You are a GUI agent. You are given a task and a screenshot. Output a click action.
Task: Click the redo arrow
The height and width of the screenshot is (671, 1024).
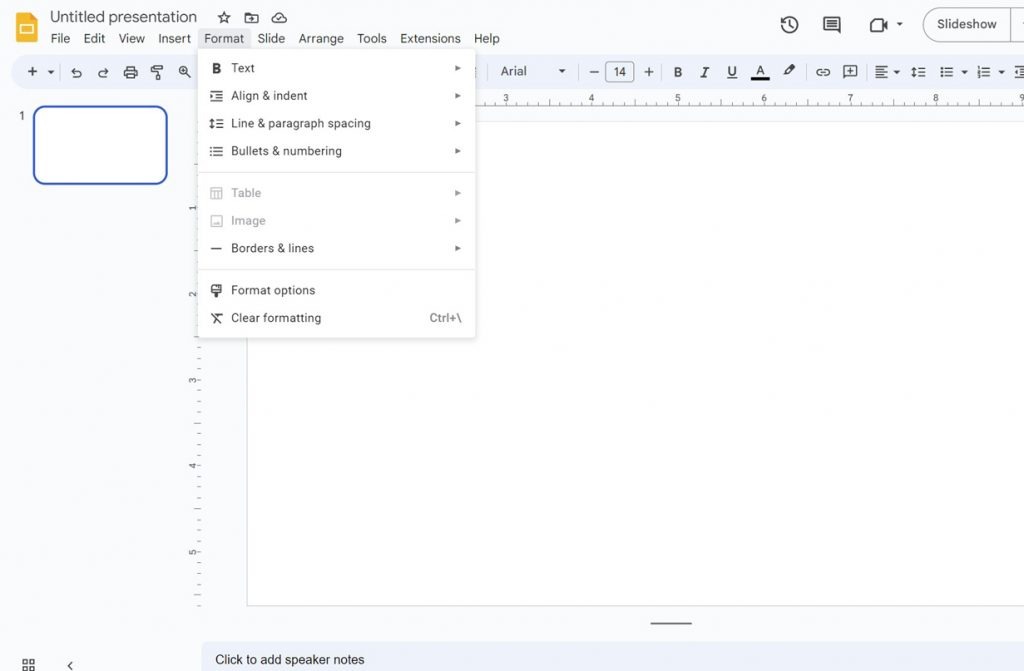tap(103, 72)
